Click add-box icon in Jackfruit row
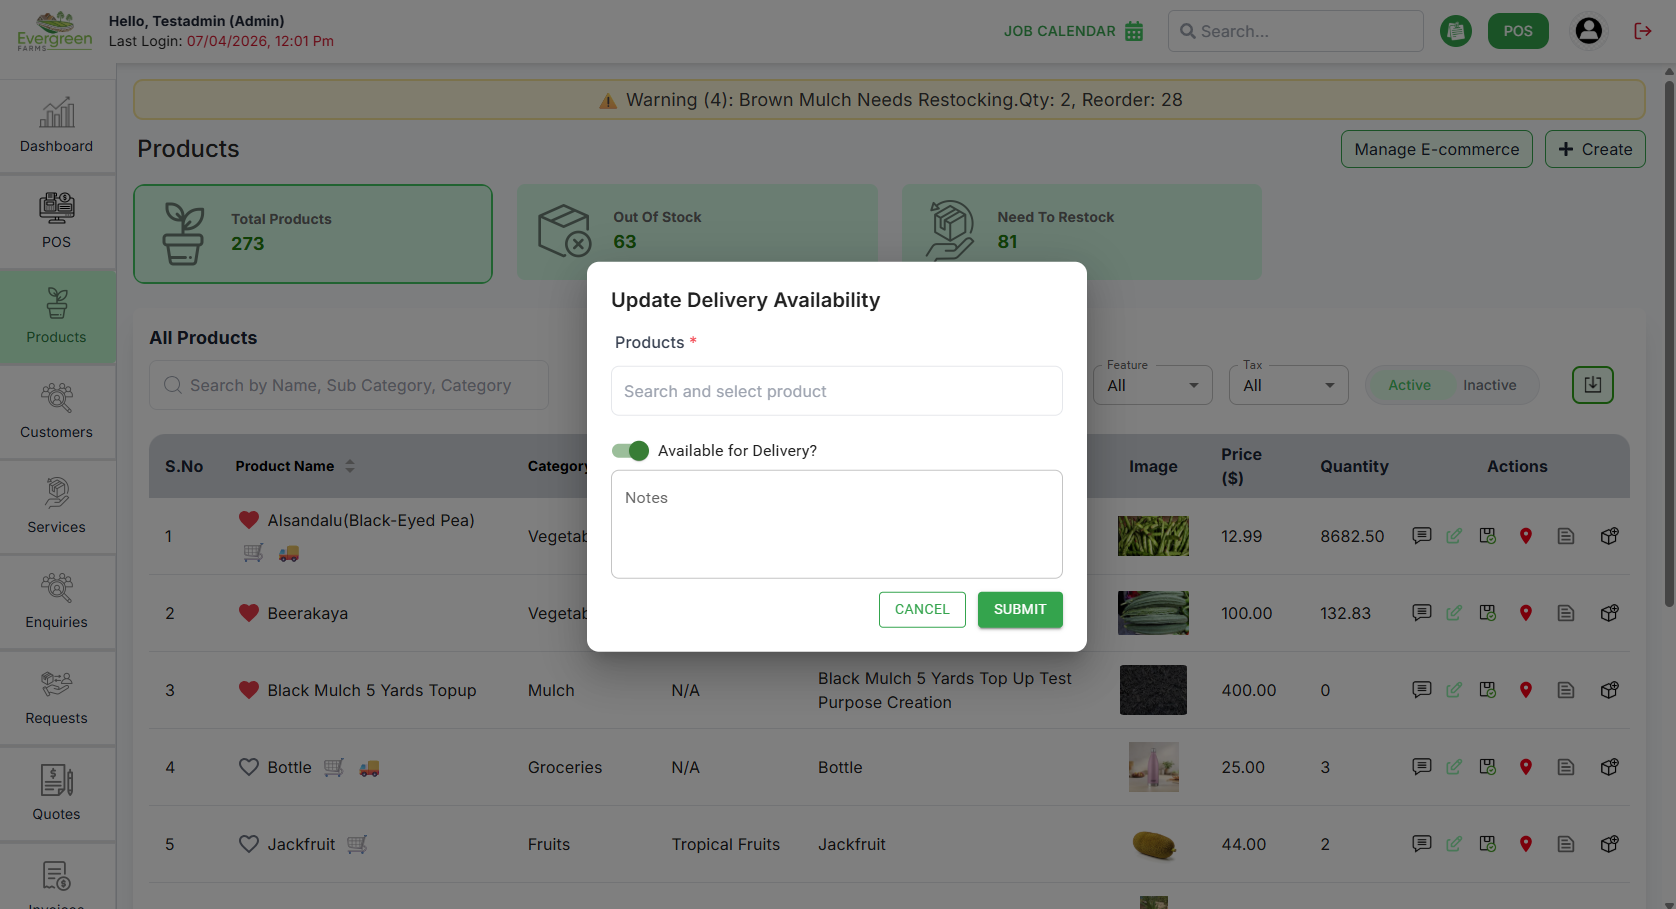 coord(1610,844)
